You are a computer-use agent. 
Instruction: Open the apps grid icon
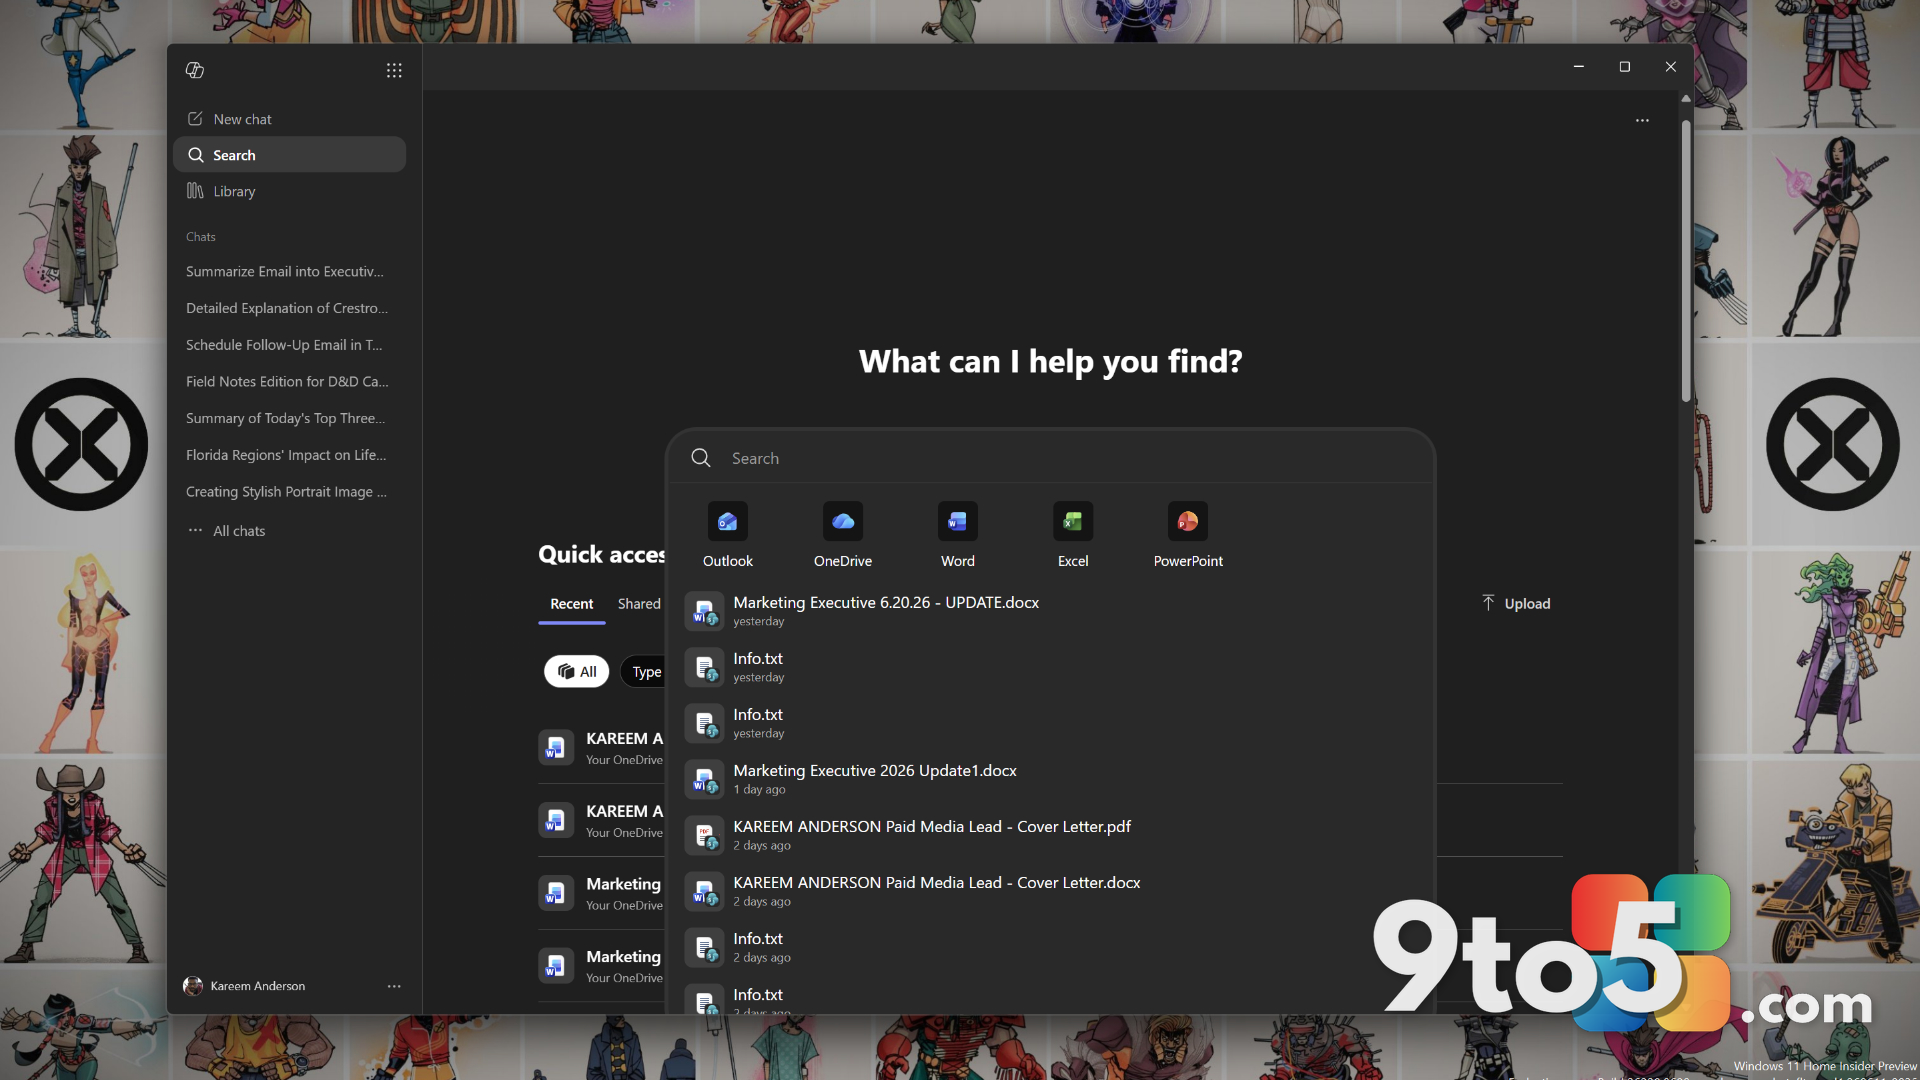tap(394, 70)
